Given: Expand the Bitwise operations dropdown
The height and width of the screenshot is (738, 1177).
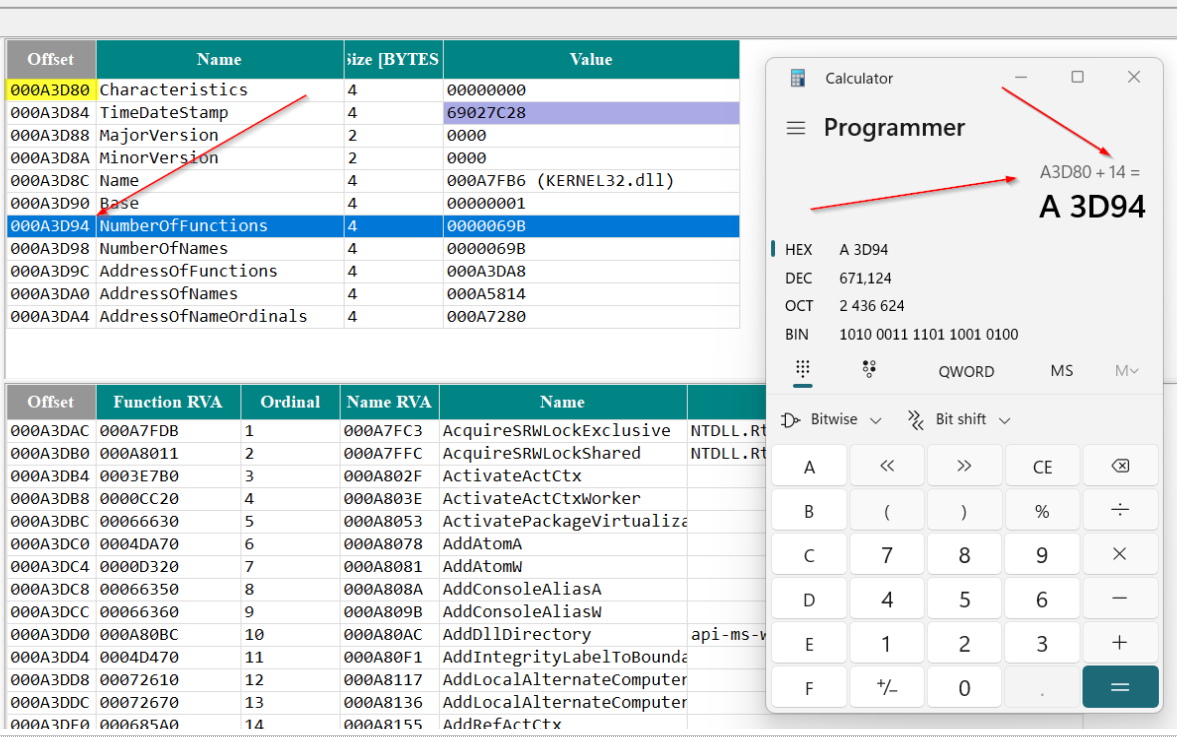Looking at the screenshot, I should pyautogui.click(x=833, y=420).
